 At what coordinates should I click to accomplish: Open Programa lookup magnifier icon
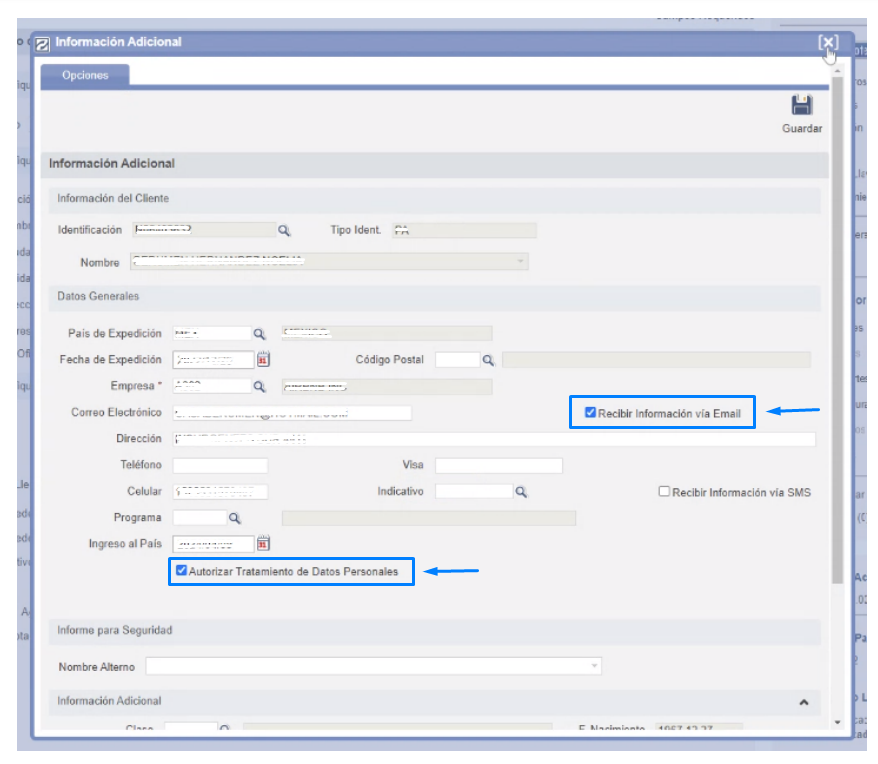click(235, 518)
